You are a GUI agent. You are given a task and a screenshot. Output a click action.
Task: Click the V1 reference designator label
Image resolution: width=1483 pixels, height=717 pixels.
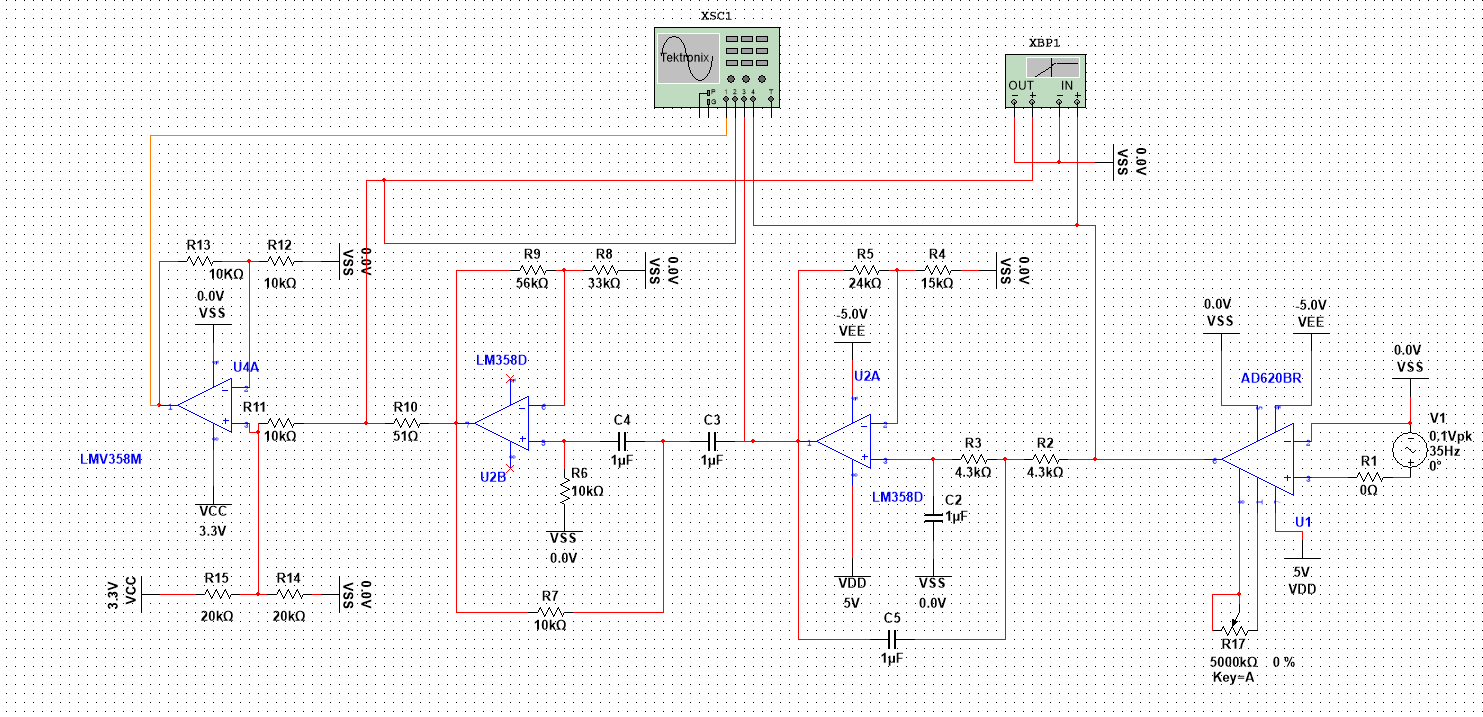[1438, 417]
